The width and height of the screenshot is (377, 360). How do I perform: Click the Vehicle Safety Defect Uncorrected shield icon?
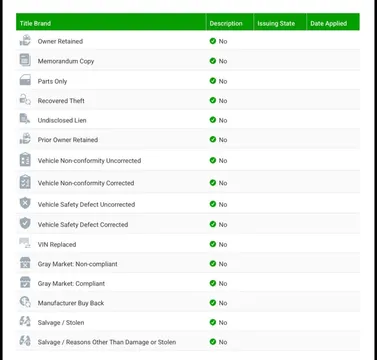tap(25, 203)
